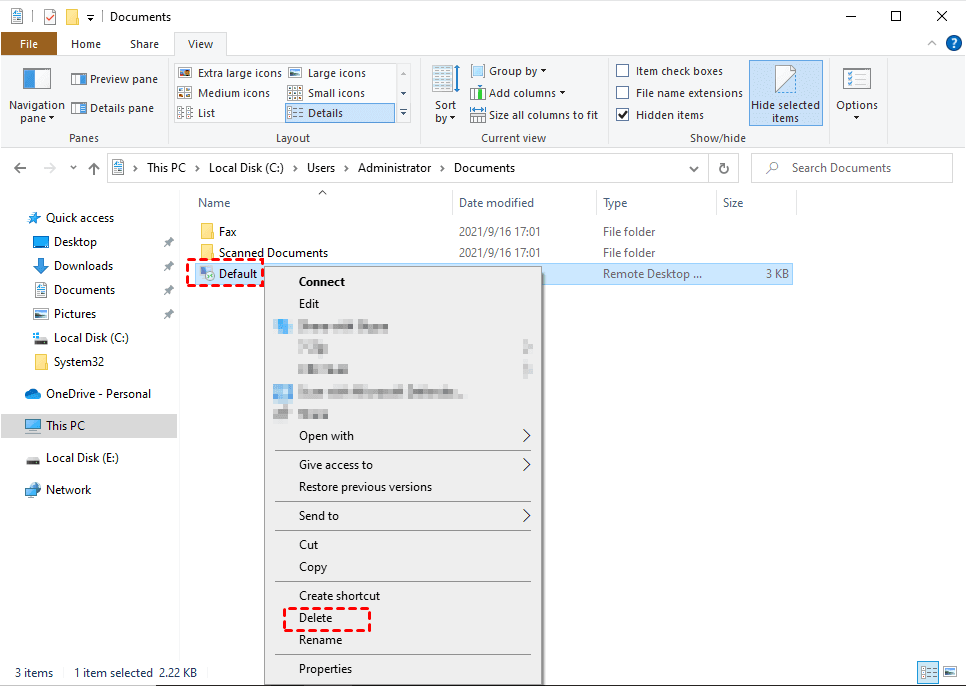This screenshot has height=686, width=966.
Task: Switch layout to List view
Action: point(197,113)
